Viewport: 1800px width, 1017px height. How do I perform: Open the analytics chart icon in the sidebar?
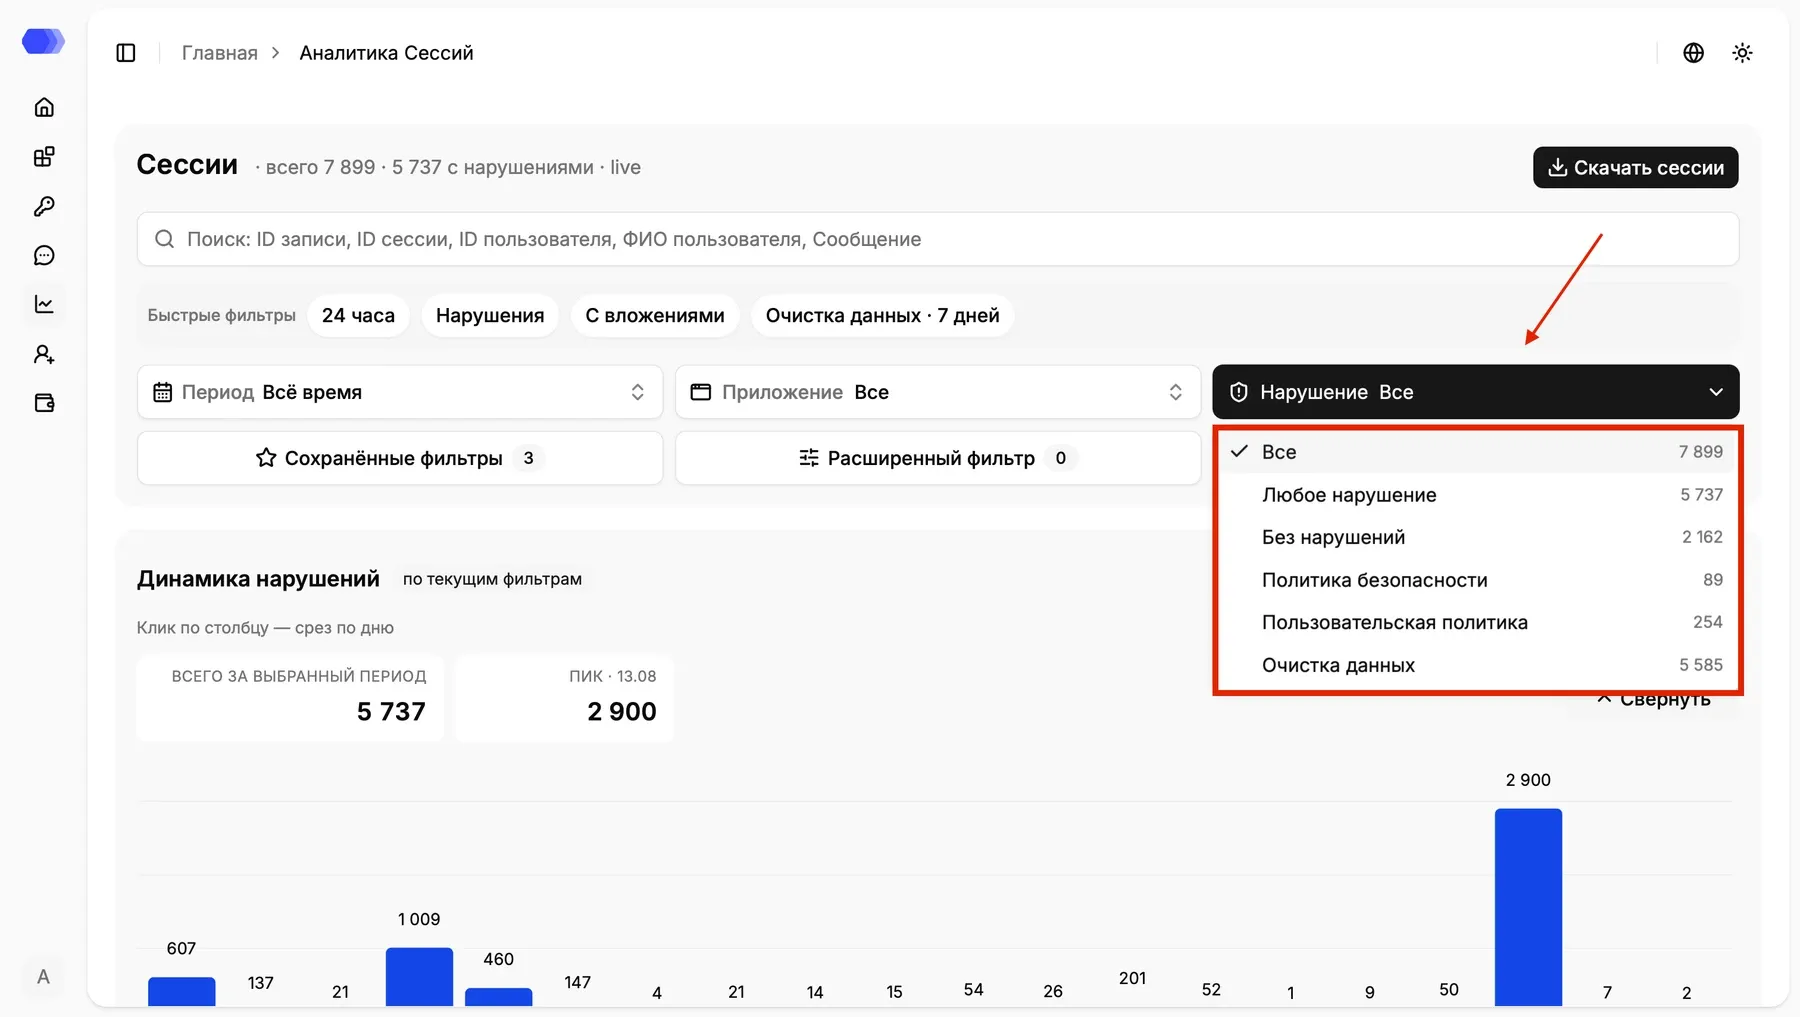(44, 304)
